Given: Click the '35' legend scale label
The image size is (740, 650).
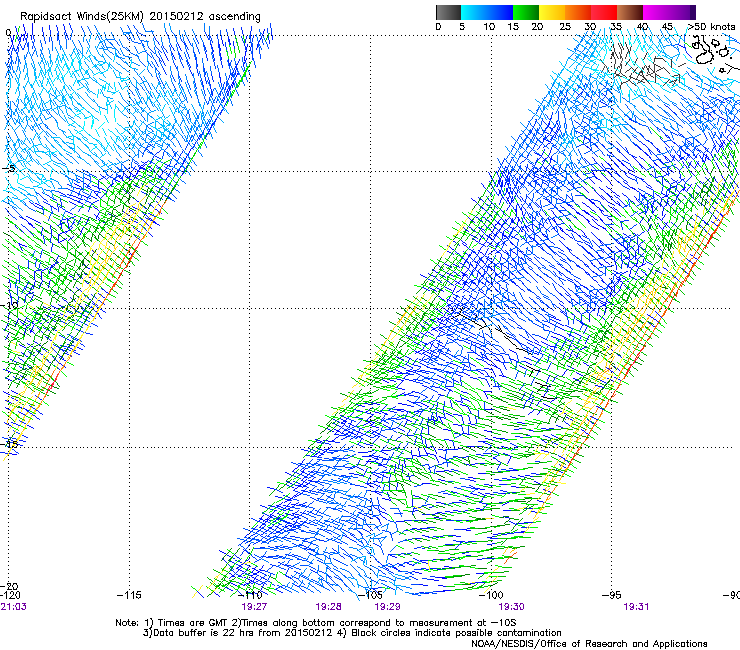Looking at the screenshot, I should click(x=616, y=26).
